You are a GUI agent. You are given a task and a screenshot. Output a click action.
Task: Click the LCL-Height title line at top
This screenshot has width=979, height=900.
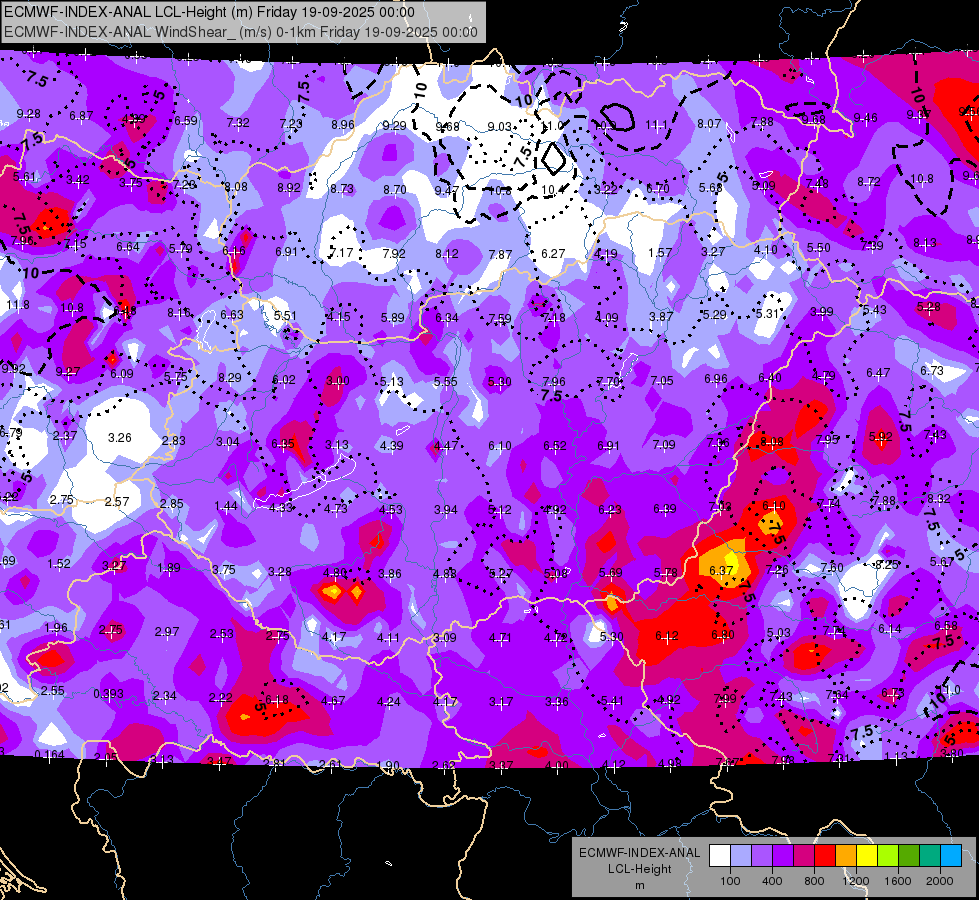point(209,12)
